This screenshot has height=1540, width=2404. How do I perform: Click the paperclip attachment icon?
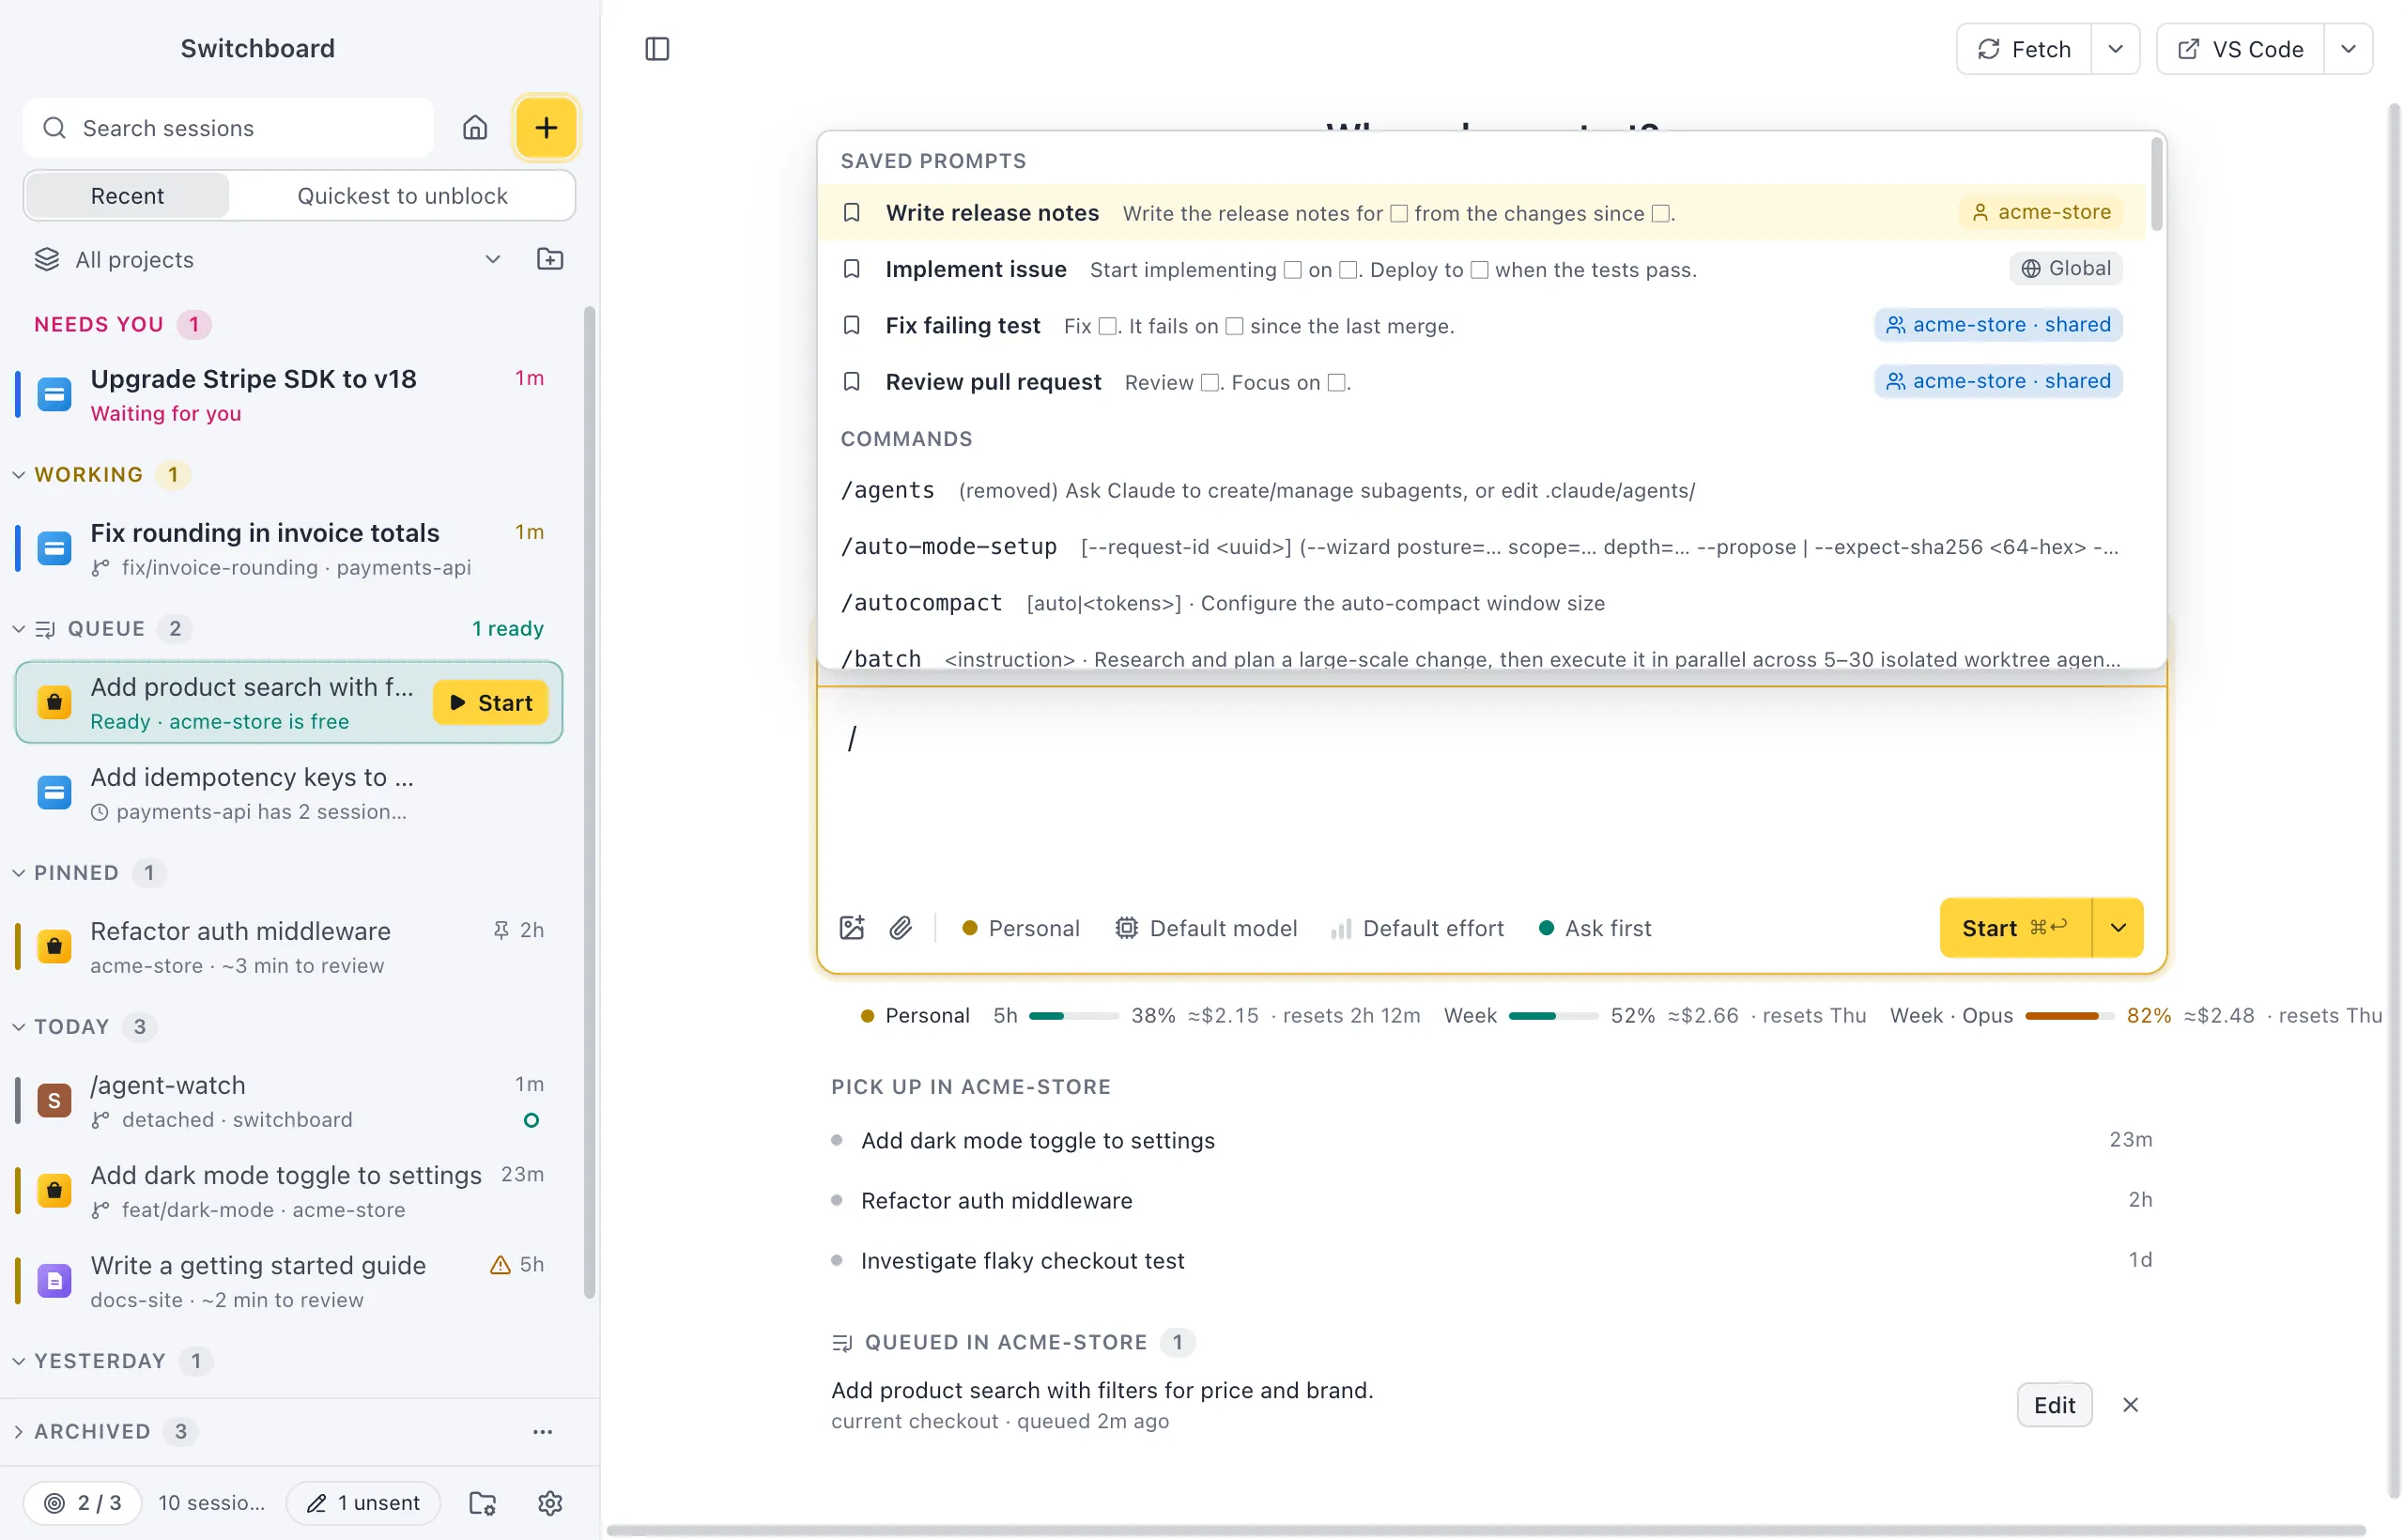click(901, 928)
